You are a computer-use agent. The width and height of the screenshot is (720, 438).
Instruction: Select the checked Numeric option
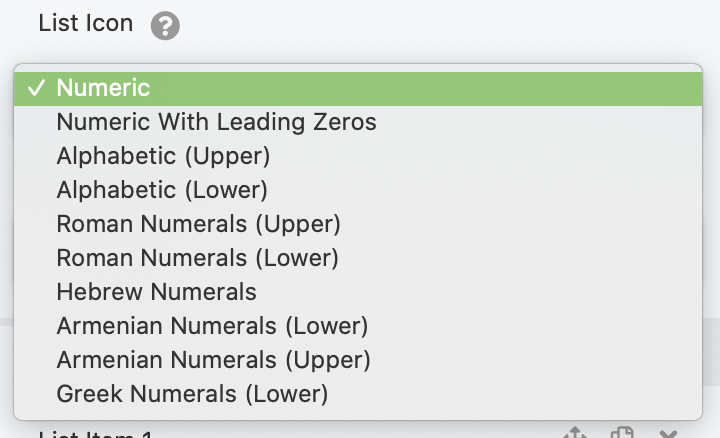click(103, 88)
